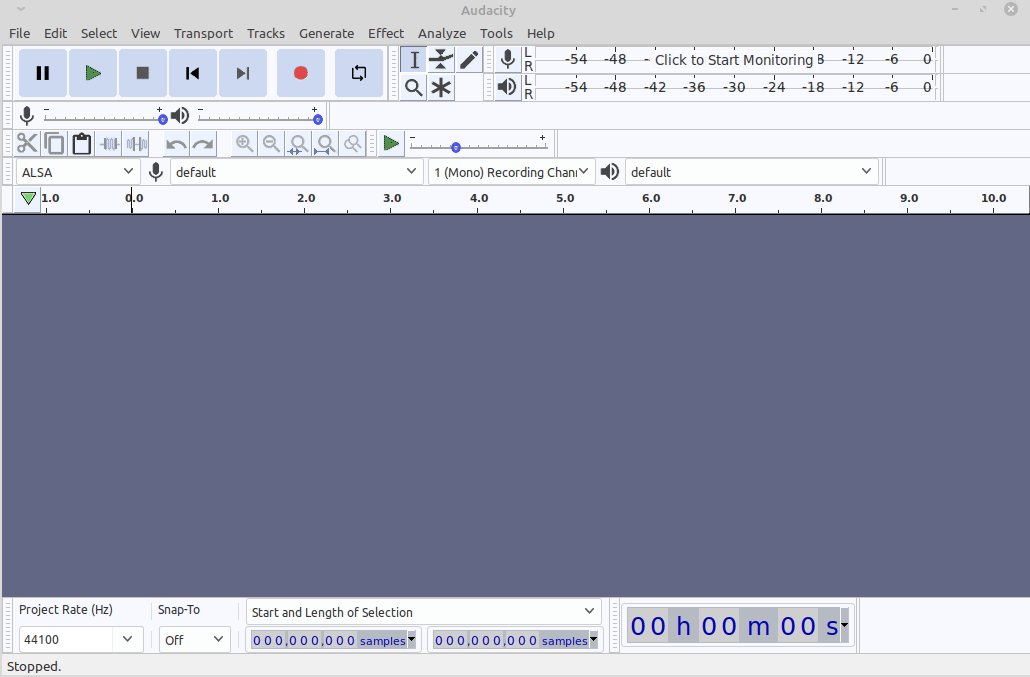Select the Draw (pencil) tool

(x=468, y=60)
